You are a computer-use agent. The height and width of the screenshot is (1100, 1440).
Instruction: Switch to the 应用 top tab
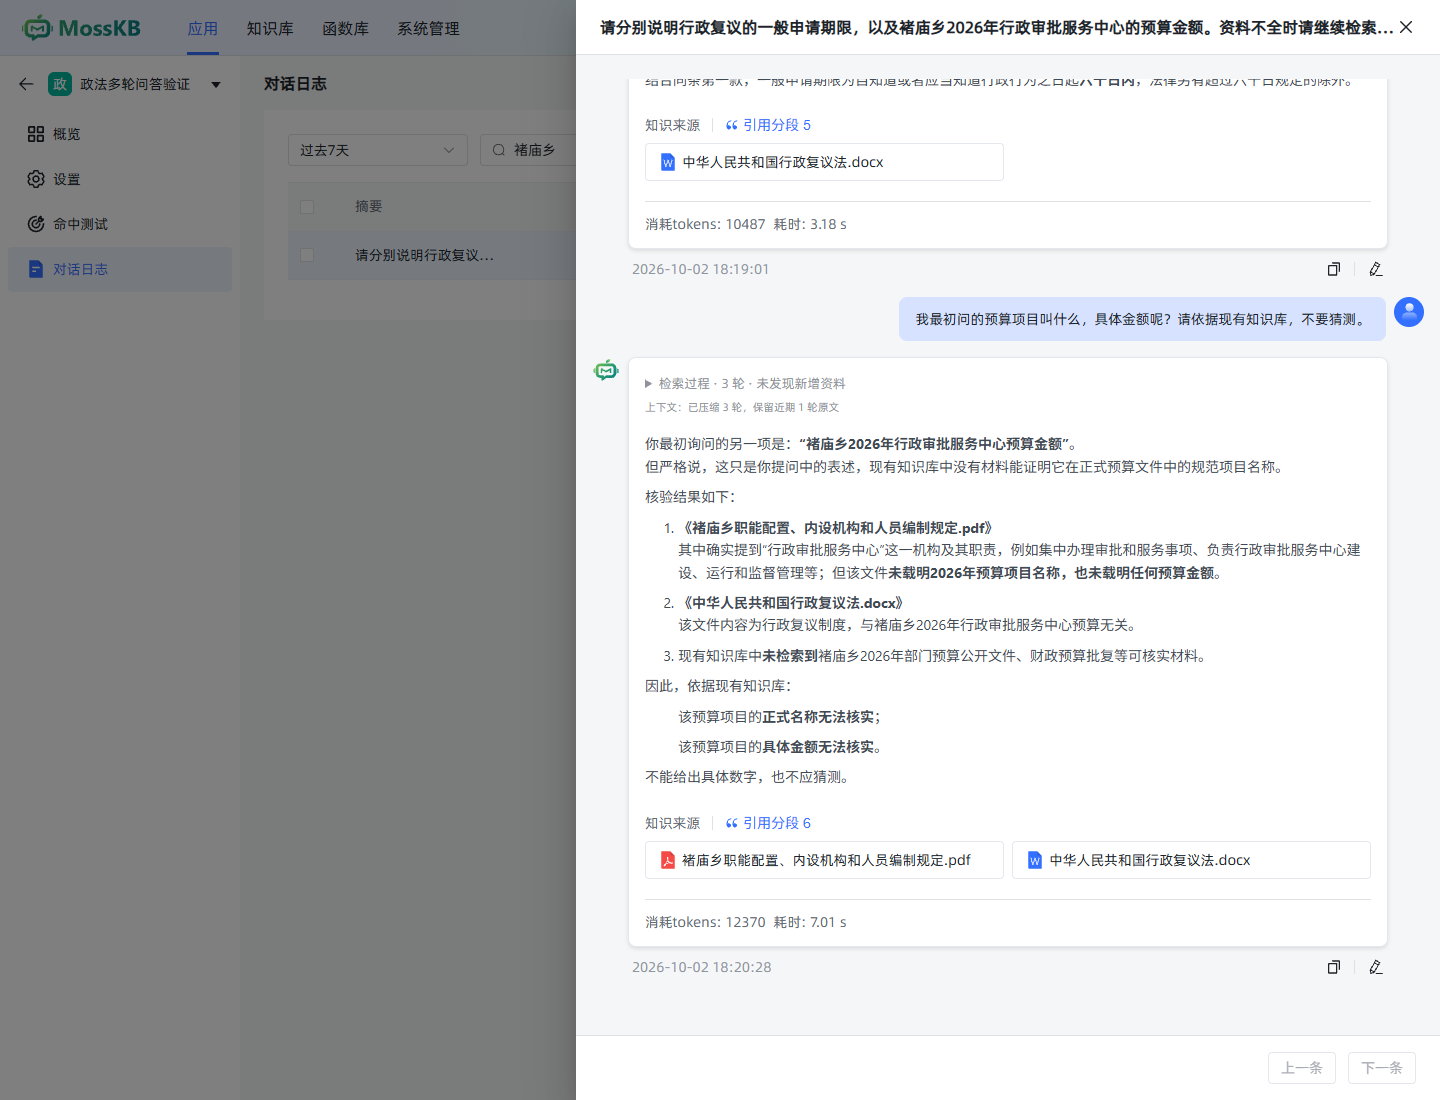point(203,28)
